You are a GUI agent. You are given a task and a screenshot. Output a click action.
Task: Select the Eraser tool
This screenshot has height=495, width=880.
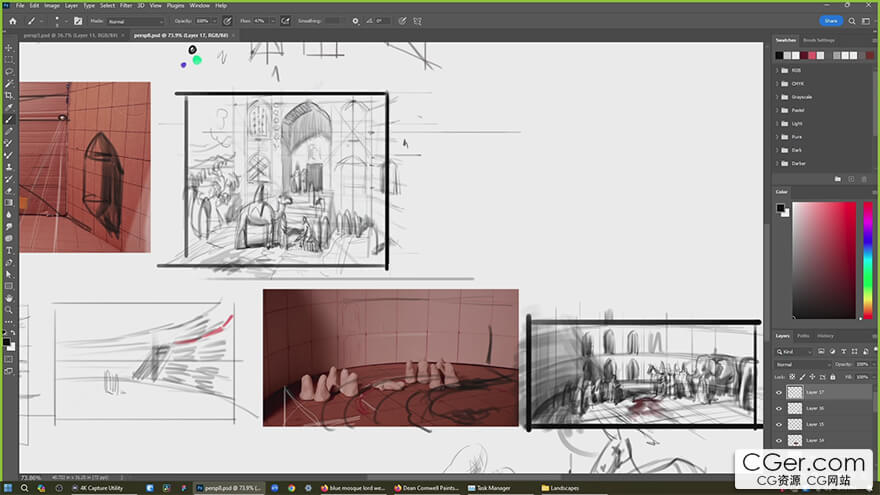click(9, 190)
